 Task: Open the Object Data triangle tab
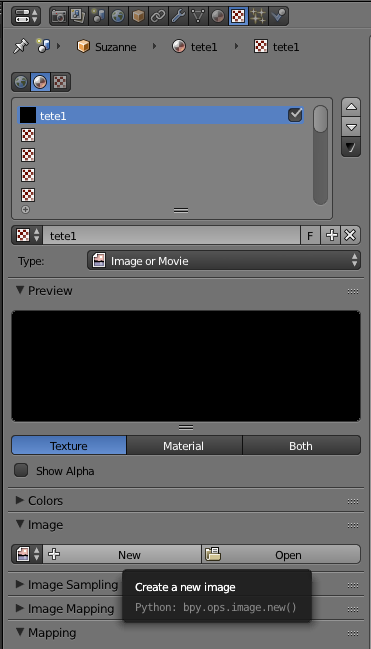coord(198,16)
